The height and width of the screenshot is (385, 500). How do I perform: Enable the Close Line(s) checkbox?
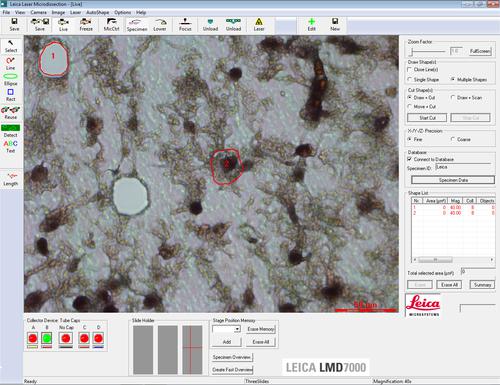[410, 69]
